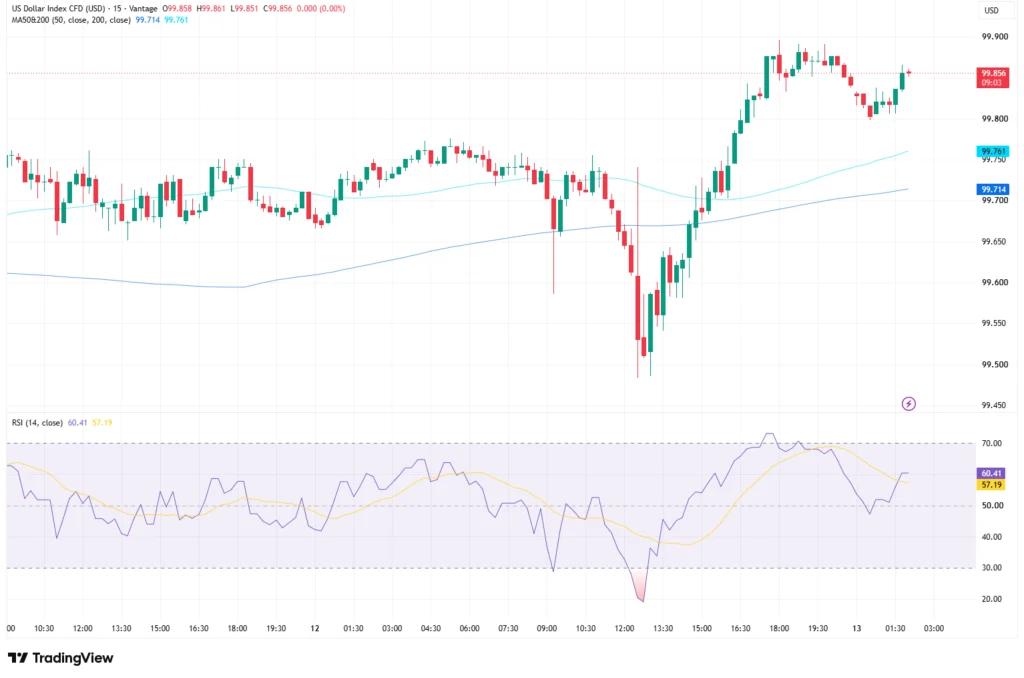Viewport: 1024px width, 678px height.
Task: Click the 03:00 label at right of time axis
Action: 933,628
